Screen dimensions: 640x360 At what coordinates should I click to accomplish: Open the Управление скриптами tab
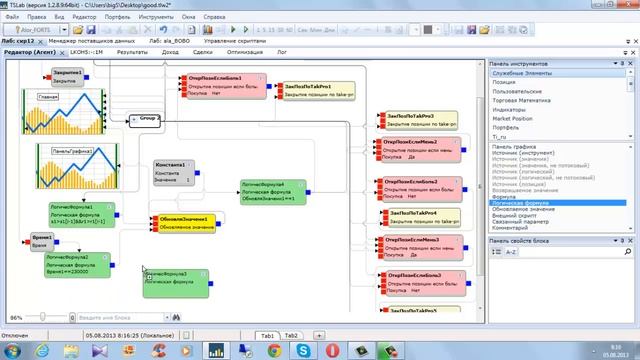235,41
